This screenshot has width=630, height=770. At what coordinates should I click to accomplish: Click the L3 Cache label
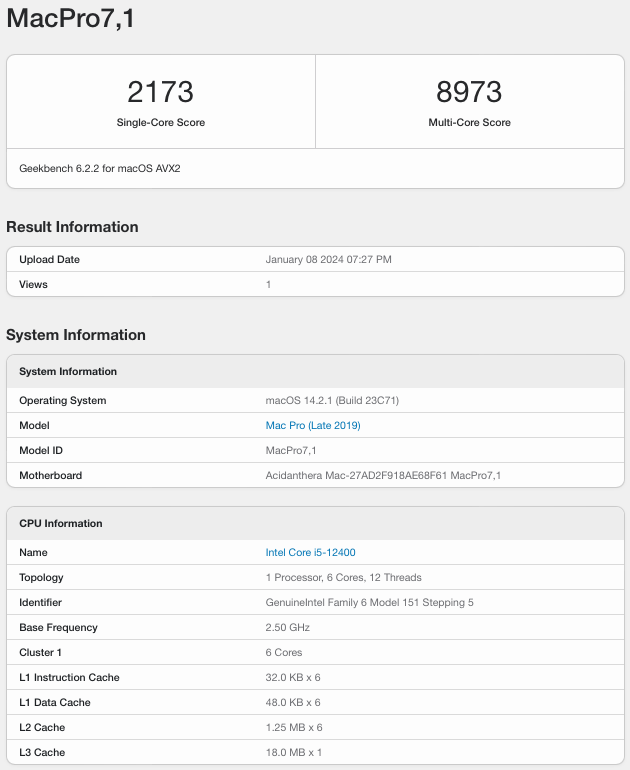pos(42,753)
